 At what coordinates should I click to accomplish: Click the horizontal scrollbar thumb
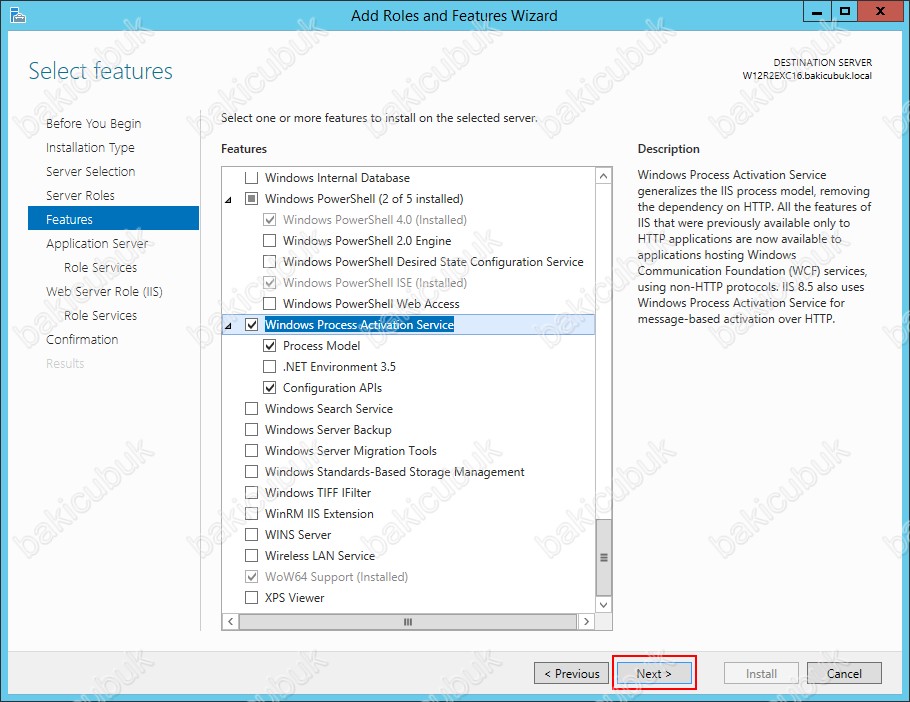click(408, 622)
